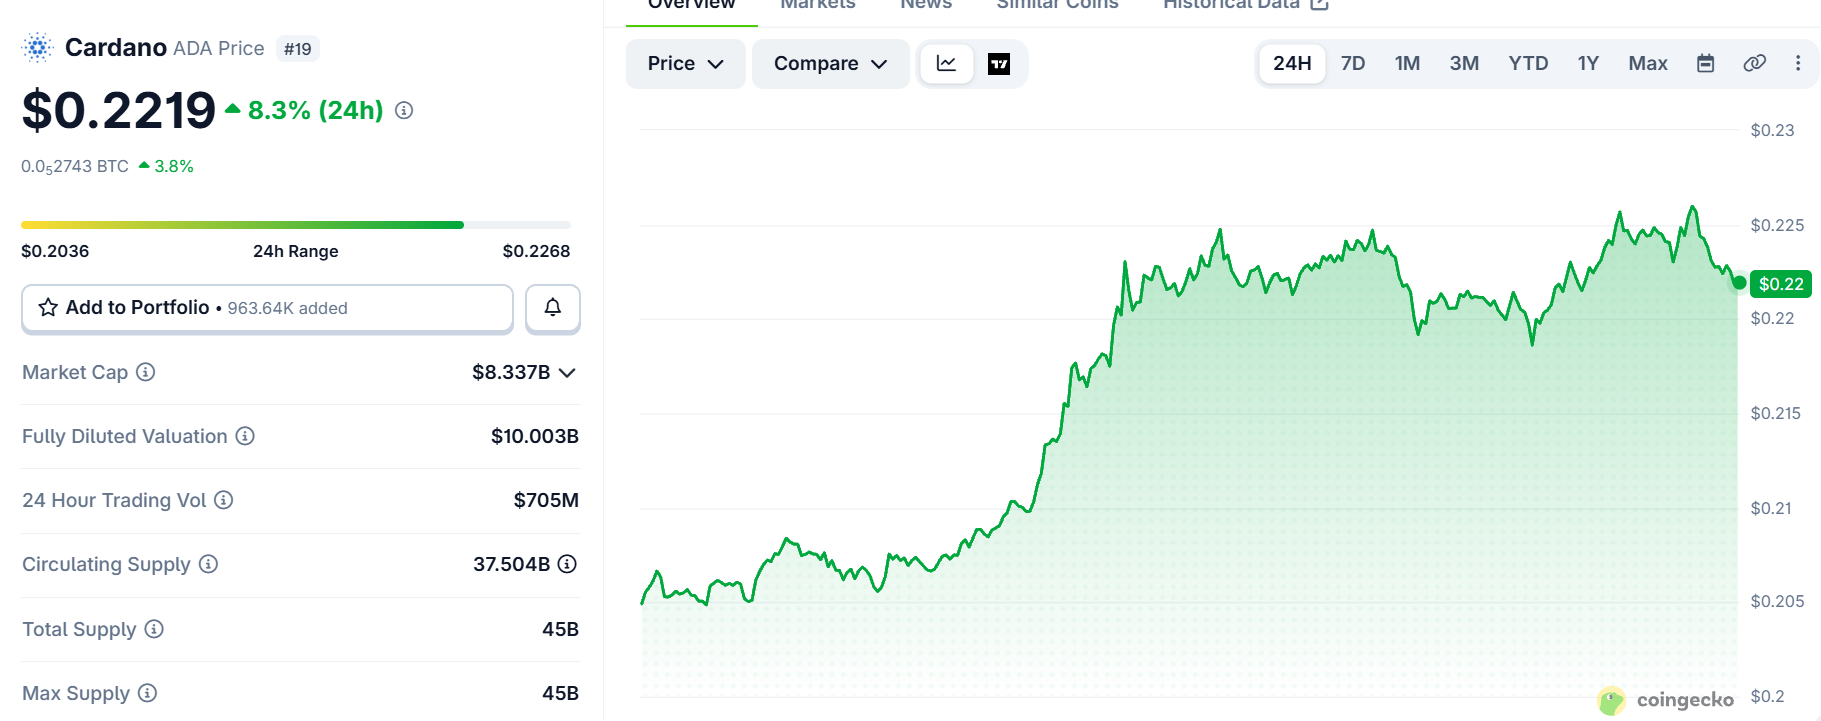
Task: Open the Circulating Supply label info icon
Action: (208, 564)
